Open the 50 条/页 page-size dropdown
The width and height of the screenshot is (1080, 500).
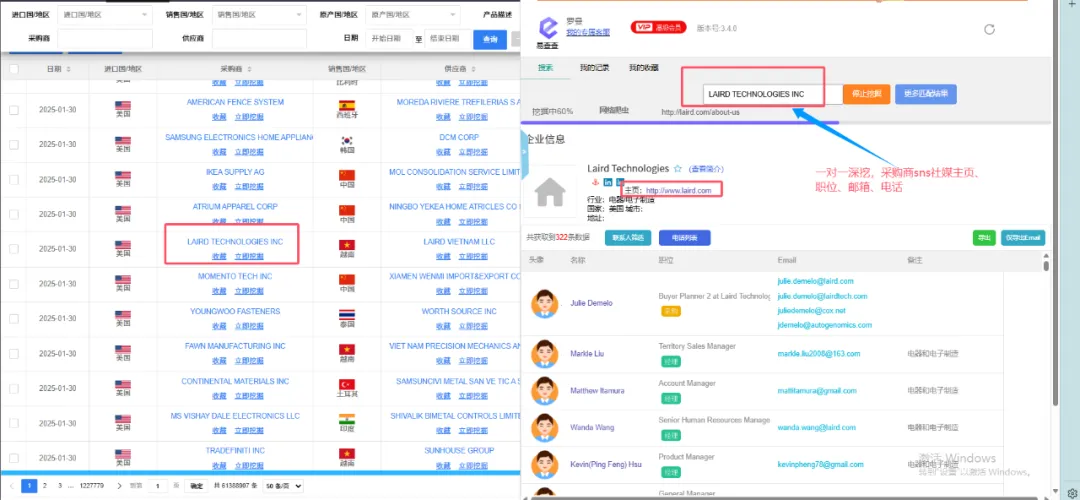(283, 486)
